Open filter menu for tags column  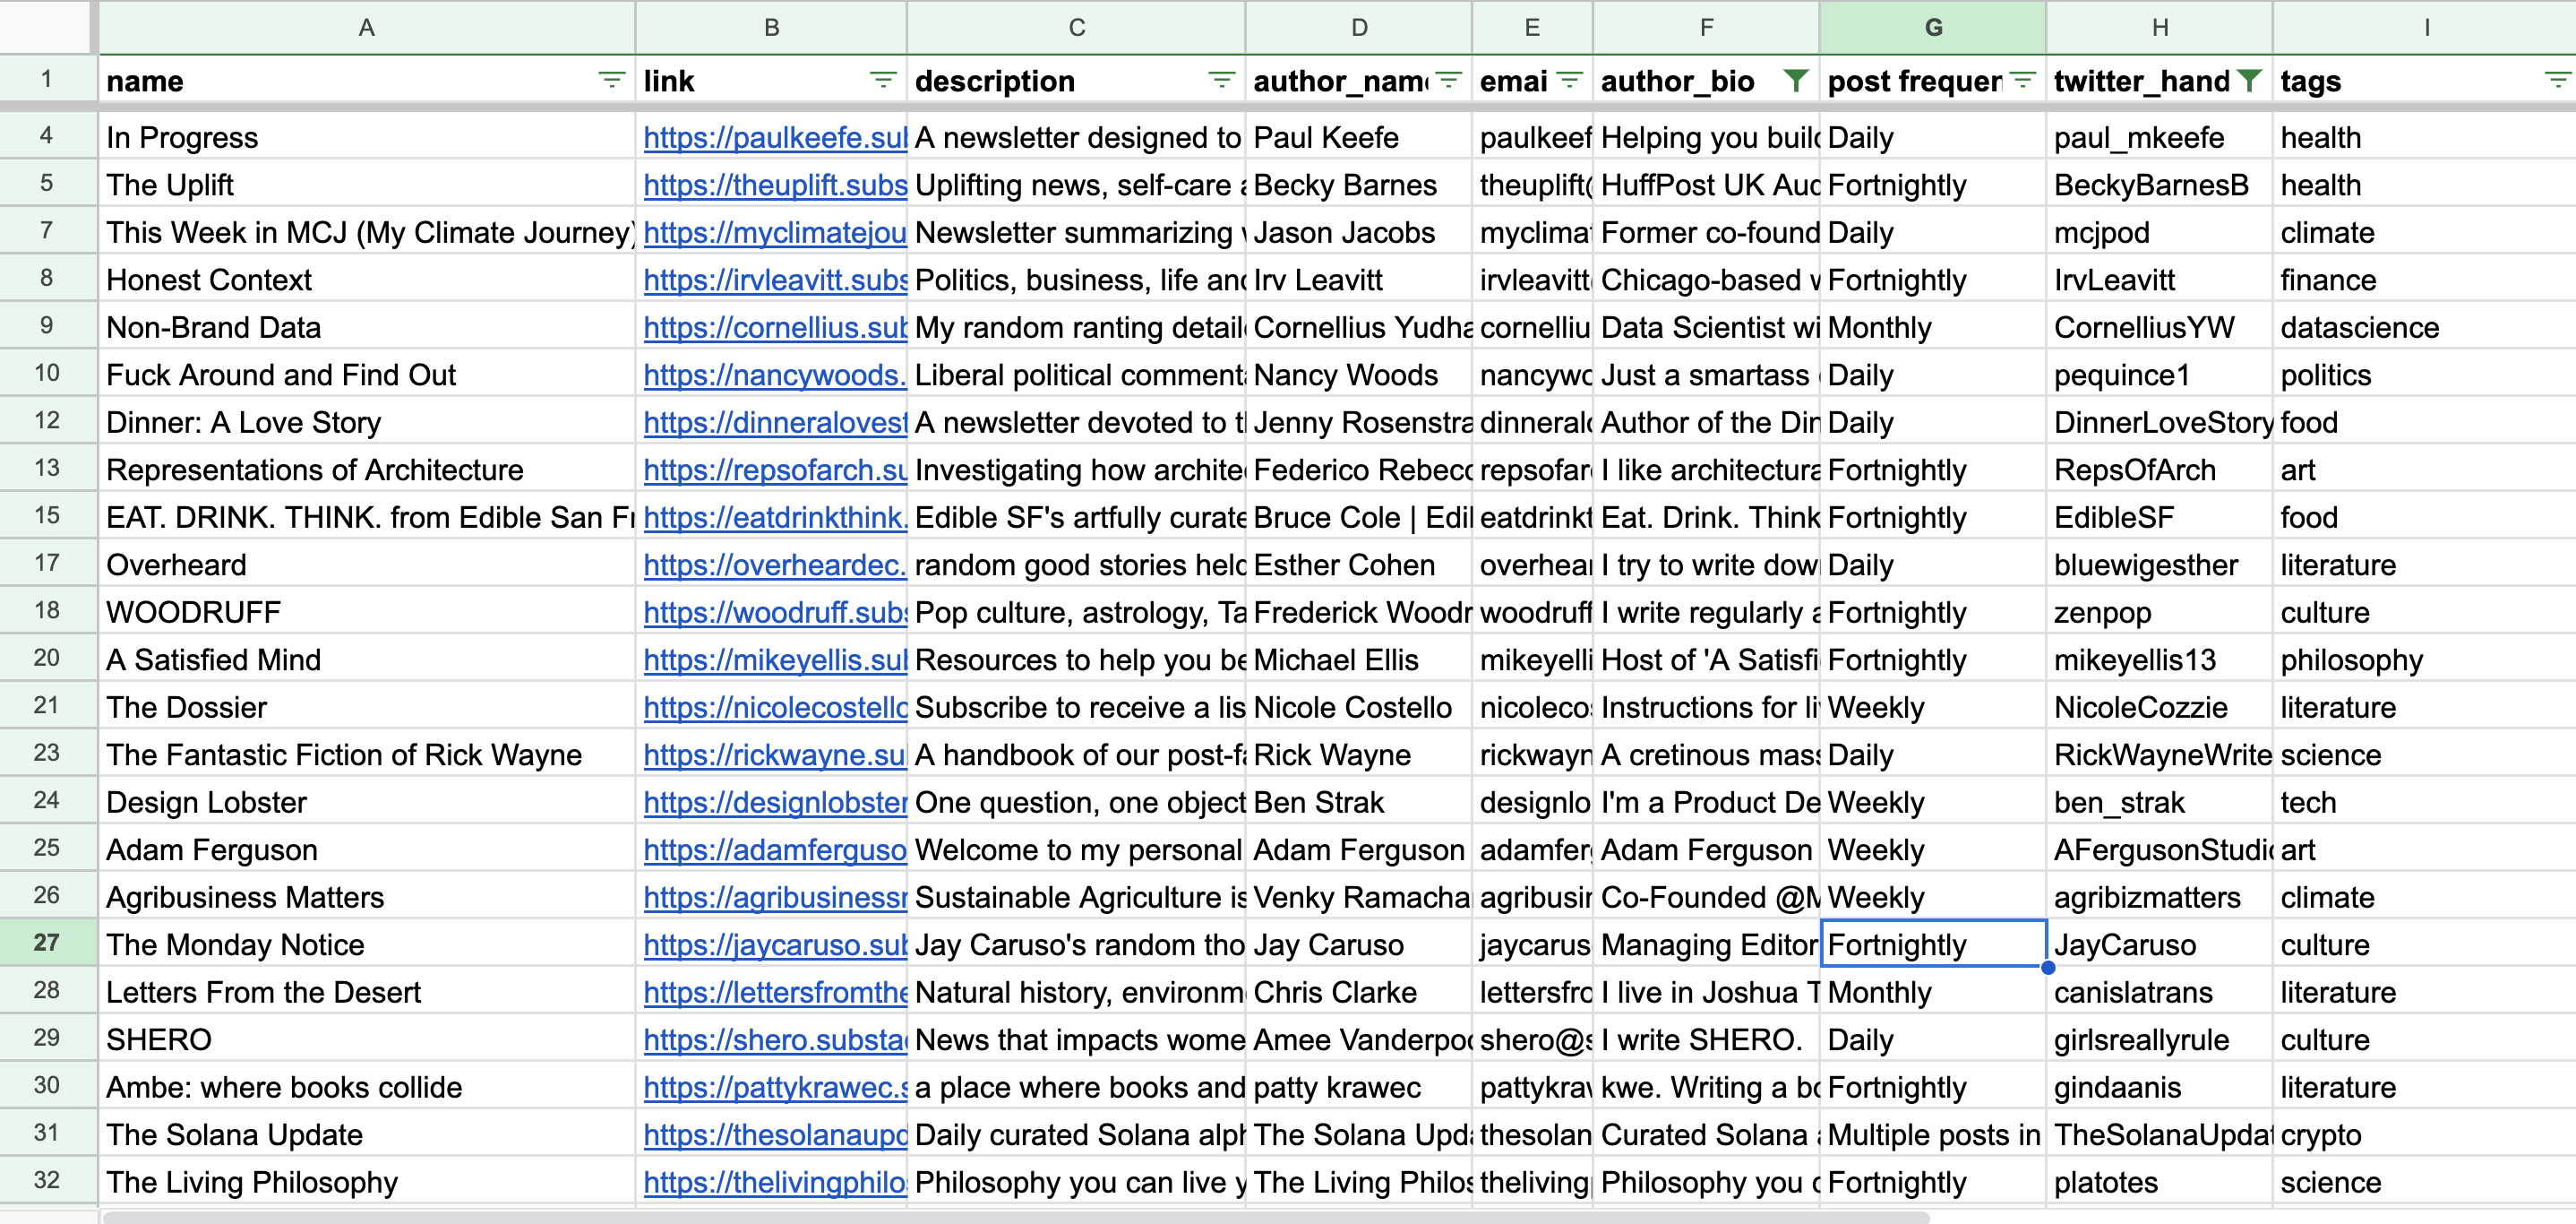click(x=2557, y=80)
